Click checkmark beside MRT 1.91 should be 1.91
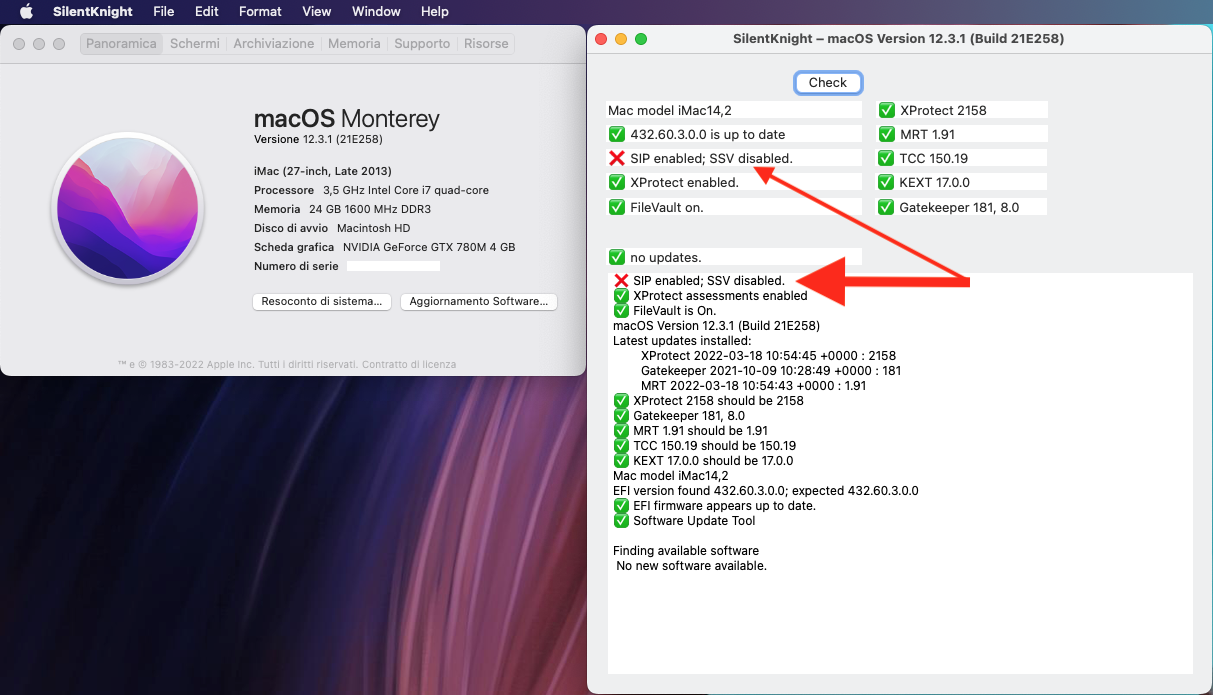The height and width of the screenshot is (695, 1213). coord(621,431)
